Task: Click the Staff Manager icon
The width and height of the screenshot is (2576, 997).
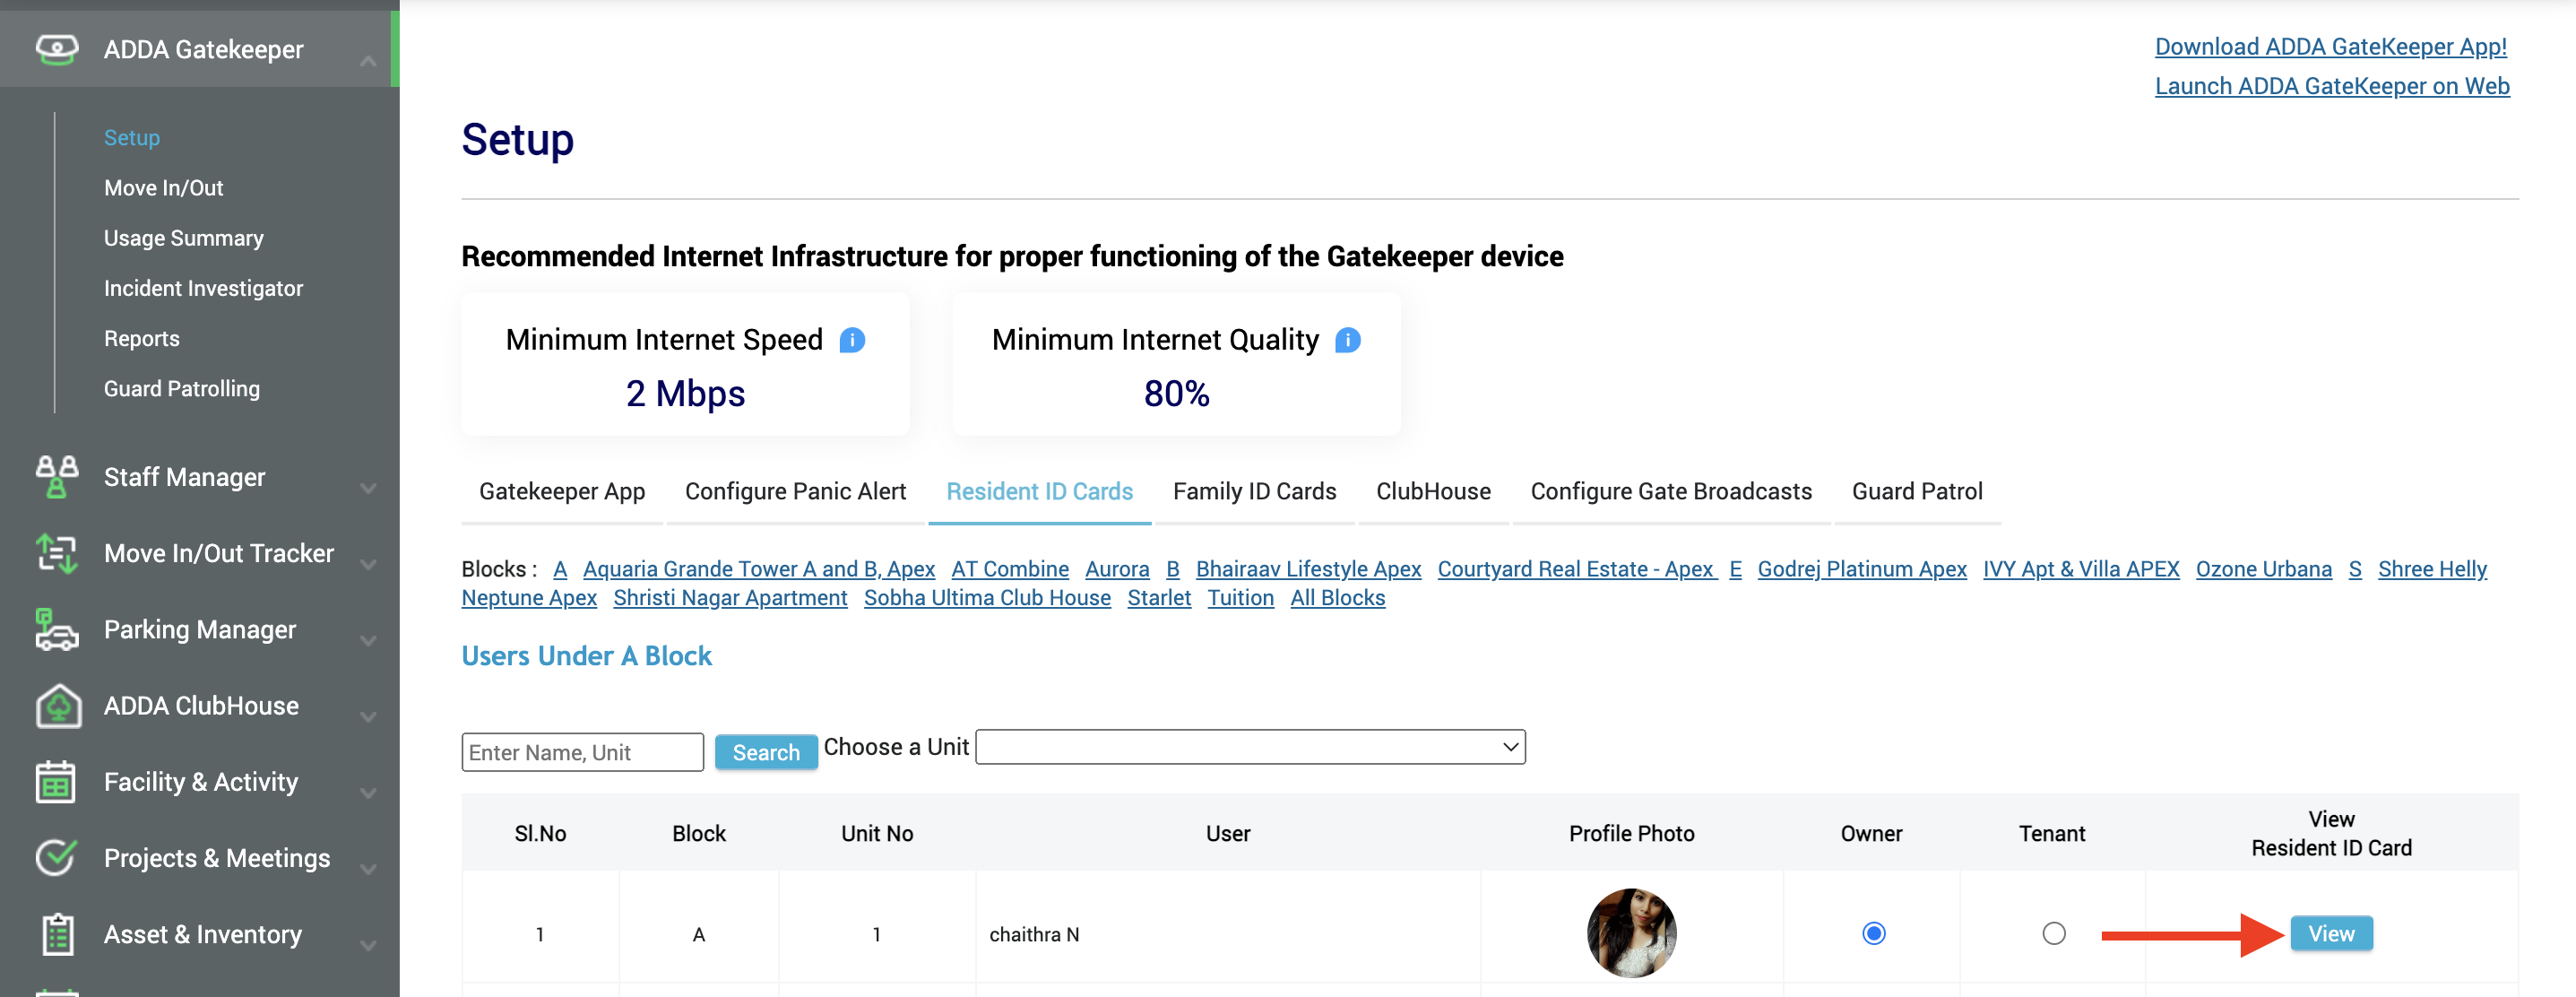Action: (56, 476)
